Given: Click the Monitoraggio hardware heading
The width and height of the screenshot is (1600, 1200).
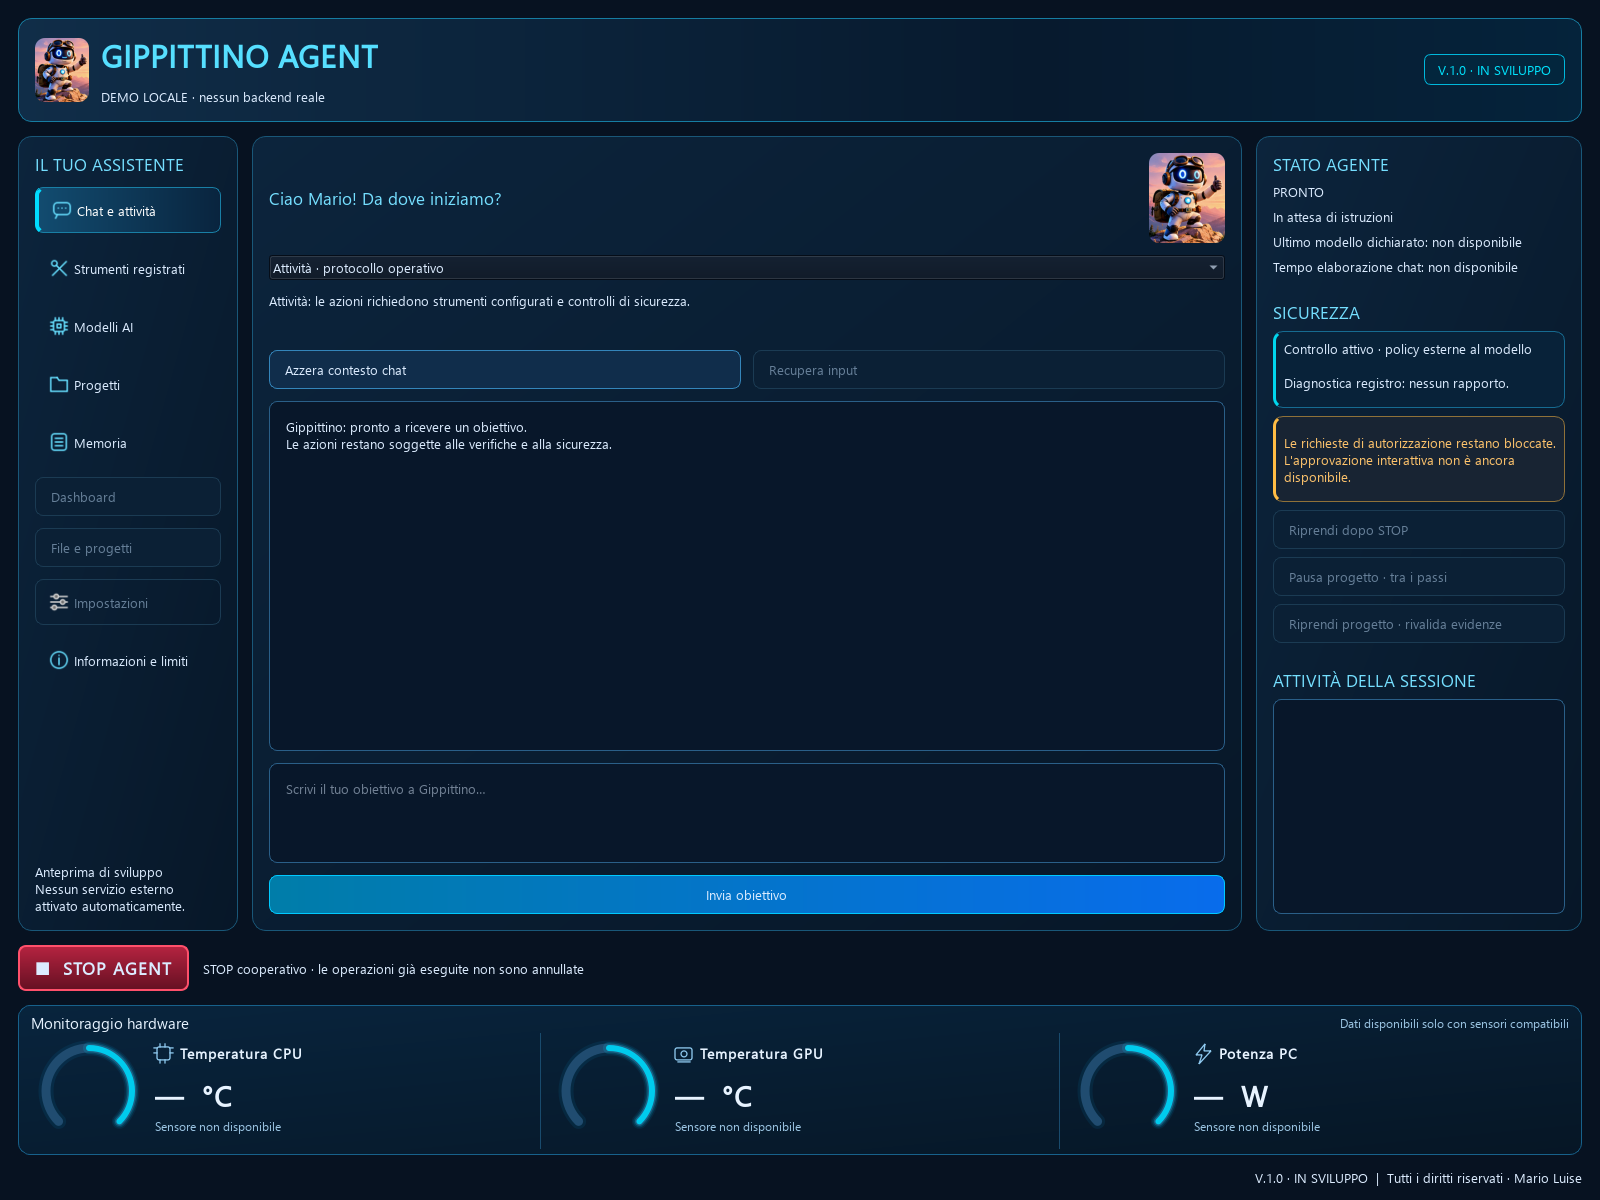Looking at the screenshot, I should (110, 1023).
